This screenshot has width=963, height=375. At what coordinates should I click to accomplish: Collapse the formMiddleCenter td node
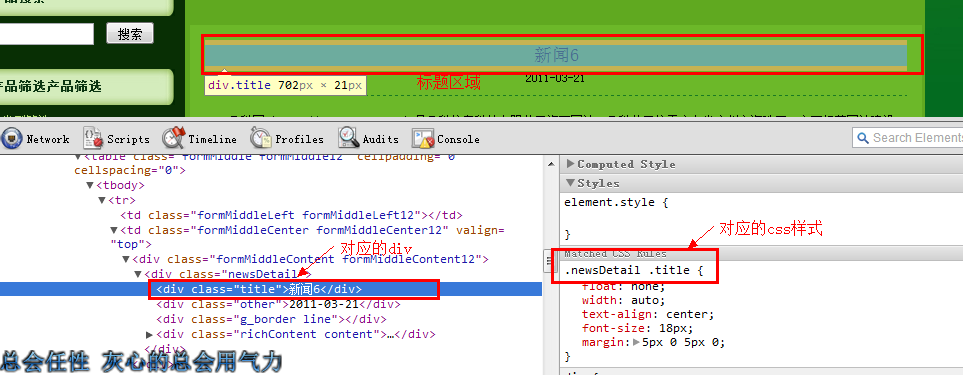tap(114, 230)
